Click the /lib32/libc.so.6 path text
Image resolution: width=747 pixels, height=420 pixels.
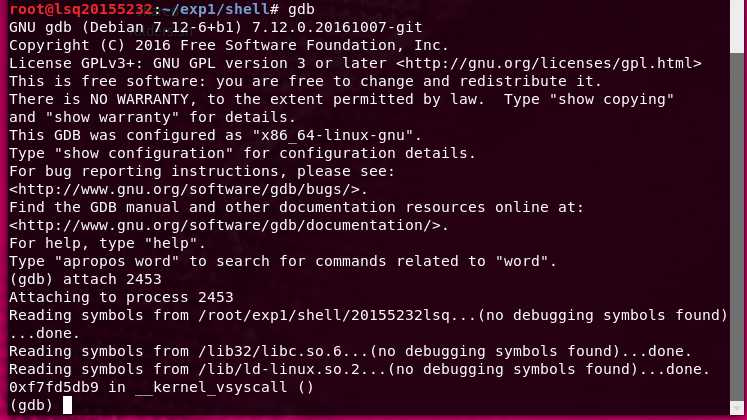(270, 351)
